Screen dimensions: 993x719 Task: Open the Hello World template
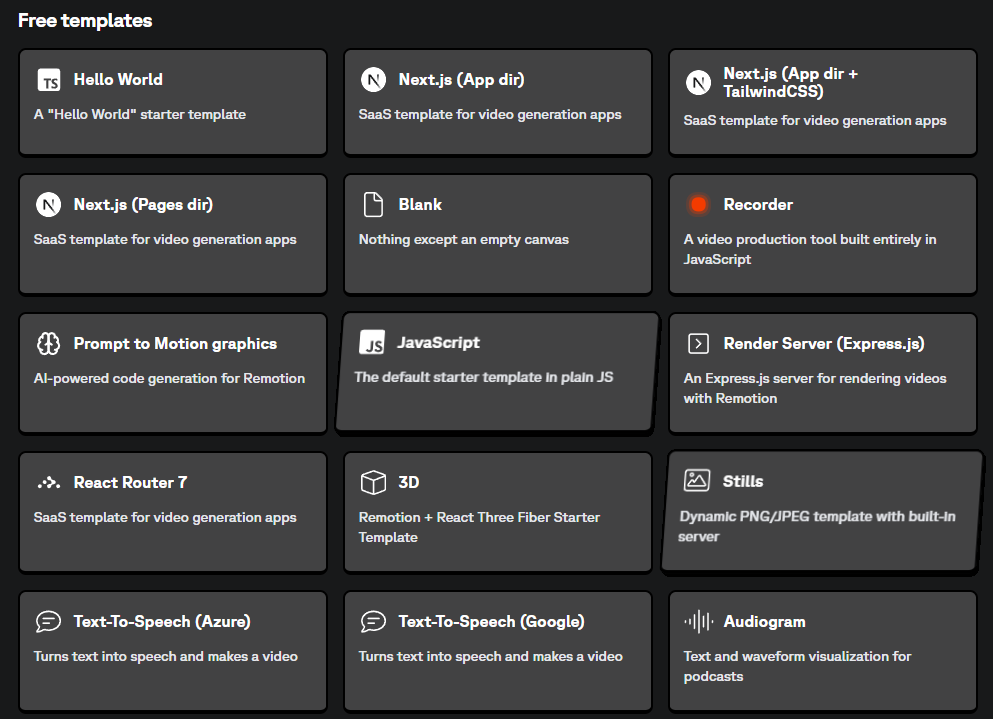click(173, 102)
